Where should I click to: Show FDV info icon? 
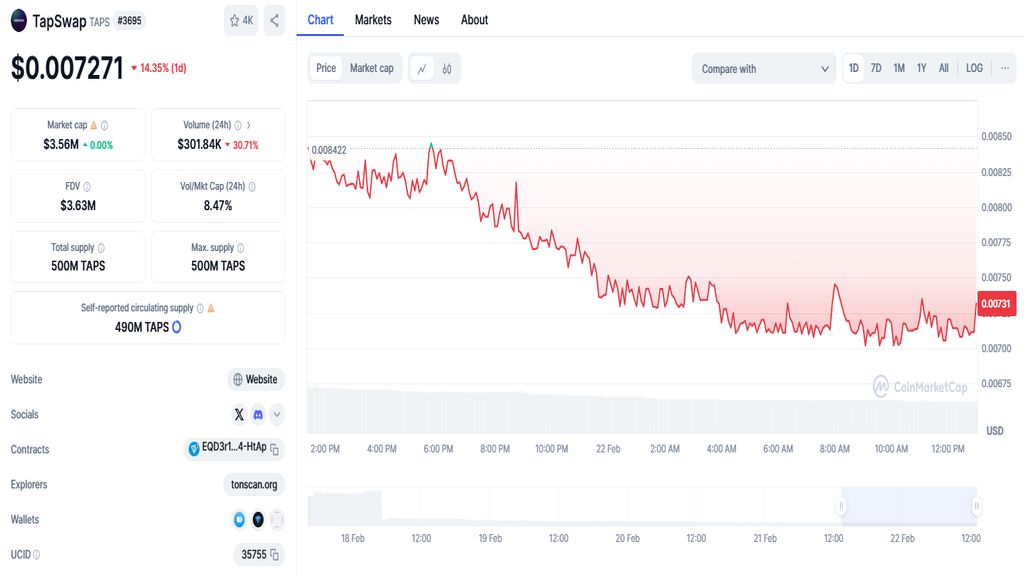(x=87, y=187)
